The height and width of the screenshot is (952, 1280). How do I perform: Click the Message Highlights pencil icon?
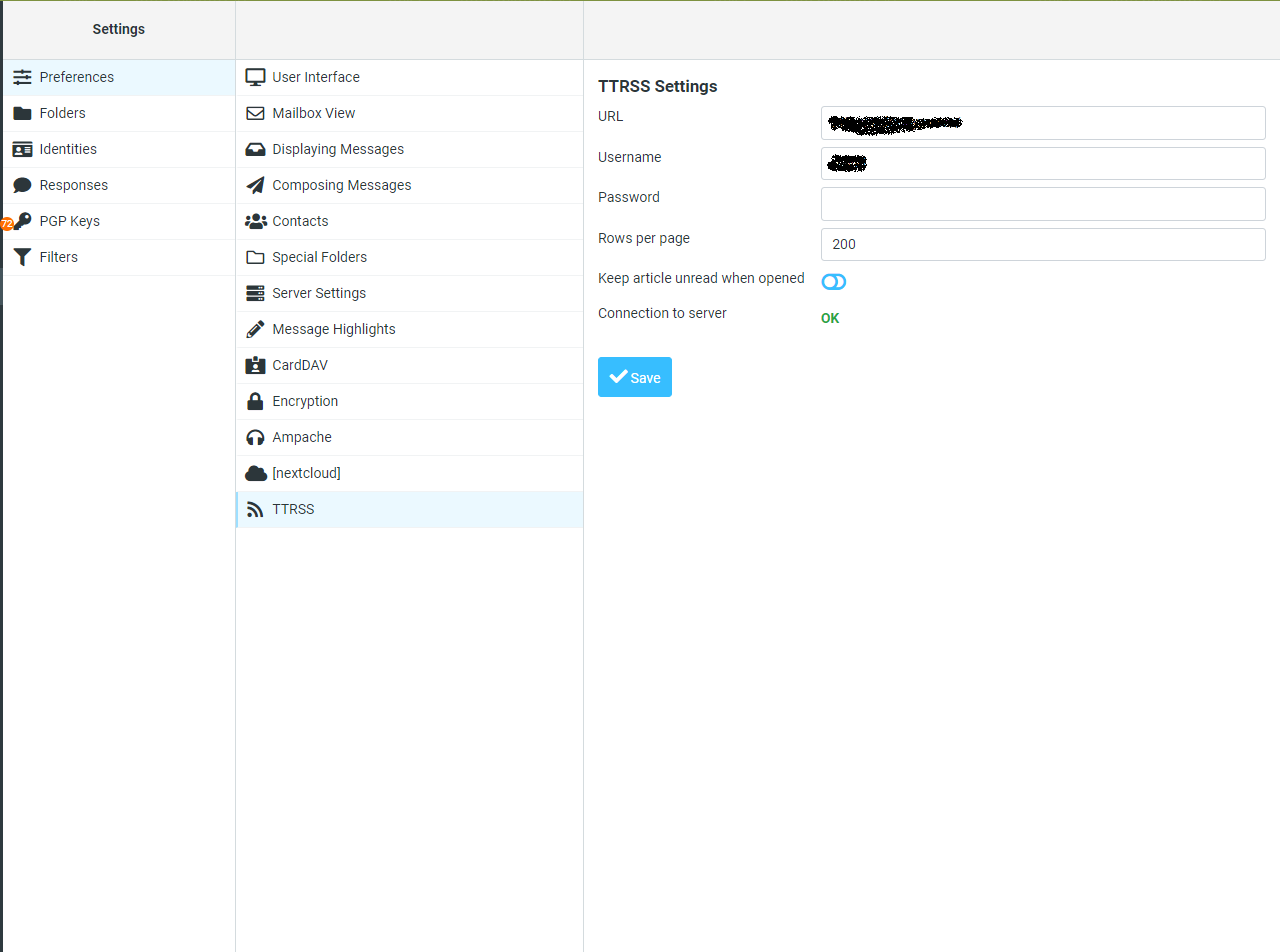point(255,329)
